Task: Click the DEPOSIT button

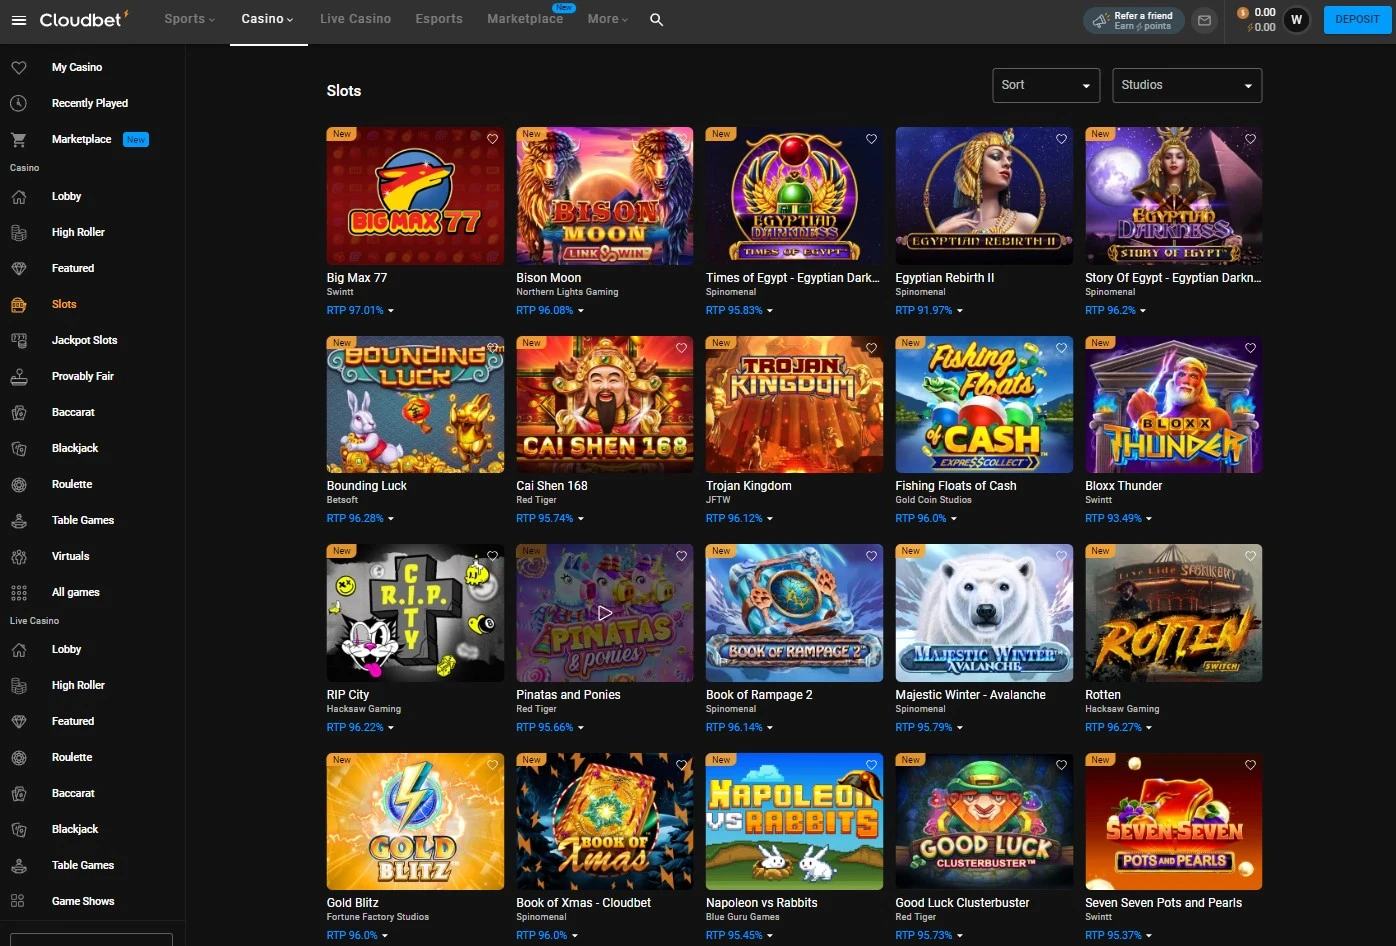Action: click(1357, 19)
